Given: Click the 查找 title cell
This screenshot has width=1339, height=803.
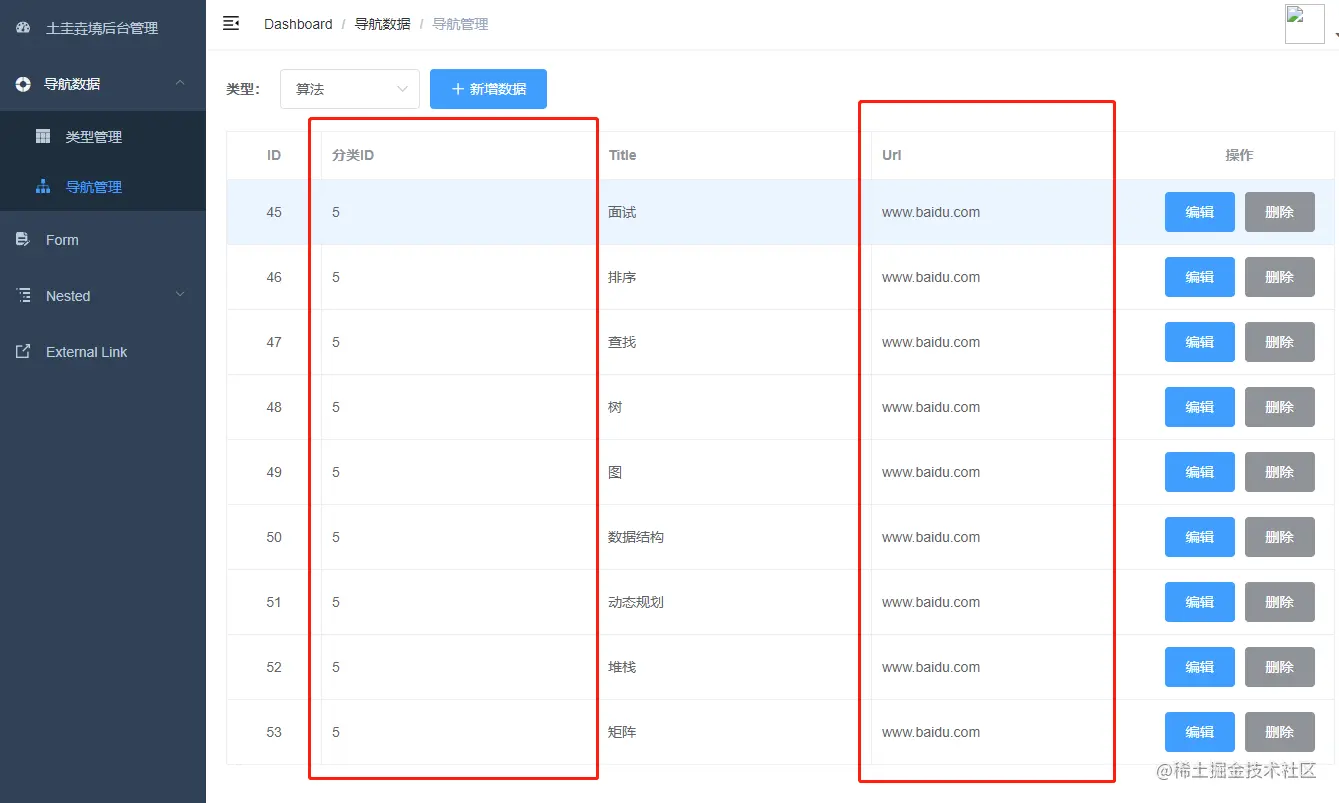Looking at the screenshot, I should 622,342.
